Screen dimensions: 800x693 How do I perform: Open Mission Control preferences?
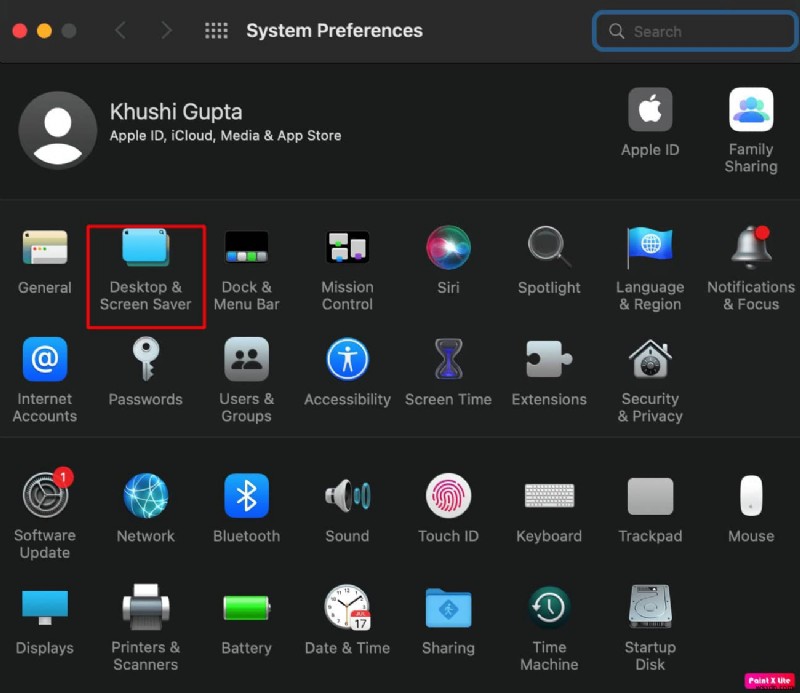coord(347,248)
